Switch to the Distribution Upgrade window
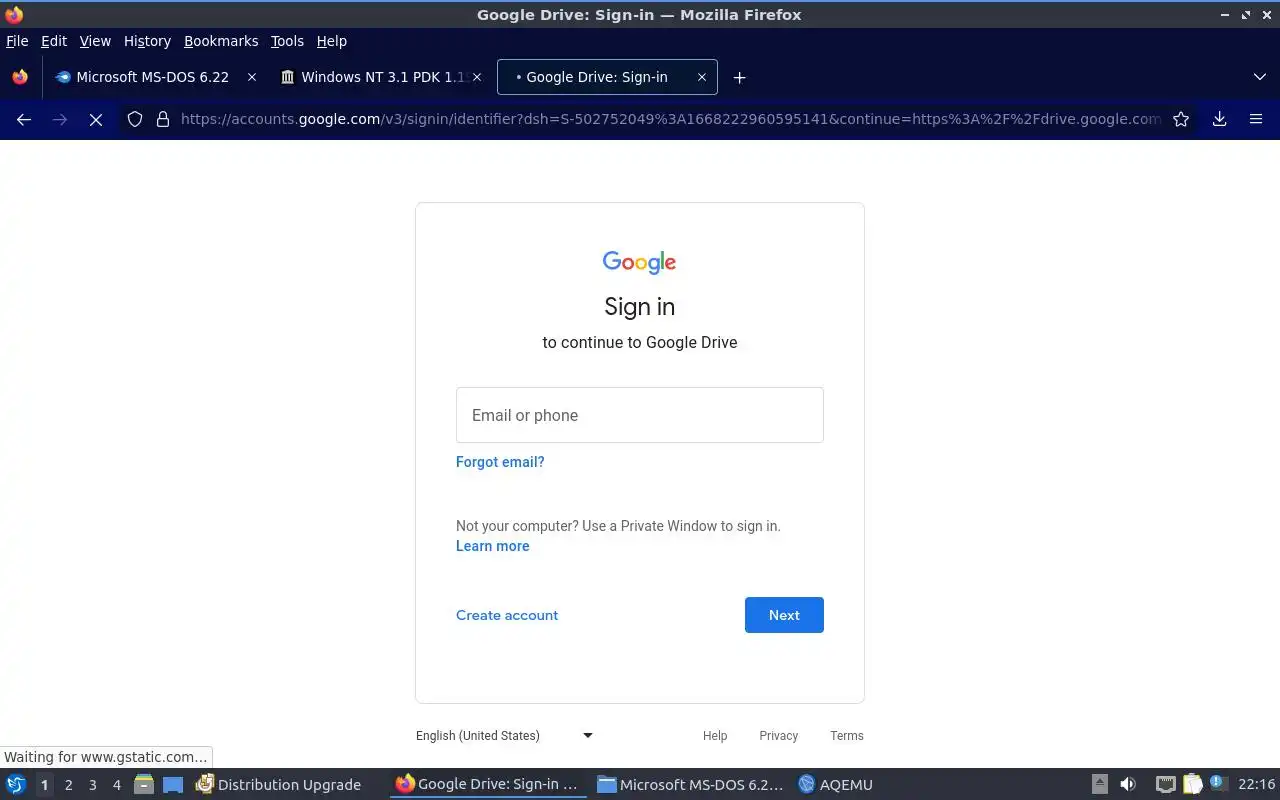The width and height of the screenshot is (1280, 800). pos(278,785)
